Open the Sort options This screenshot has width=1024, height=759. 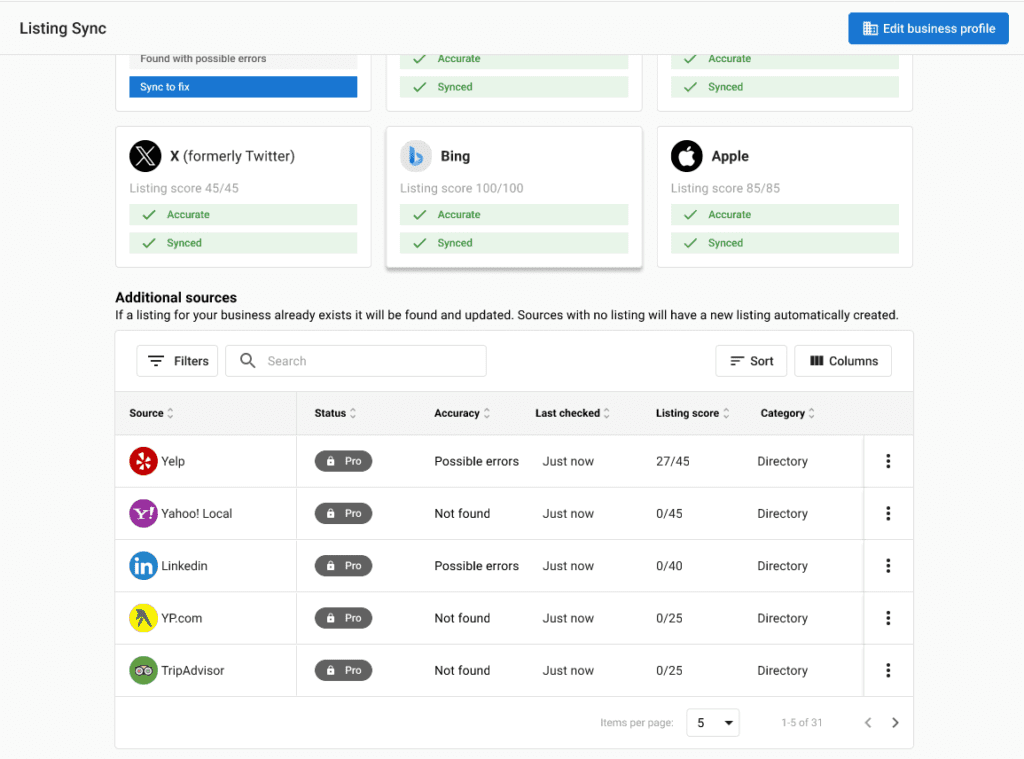(x=751, y=361)
